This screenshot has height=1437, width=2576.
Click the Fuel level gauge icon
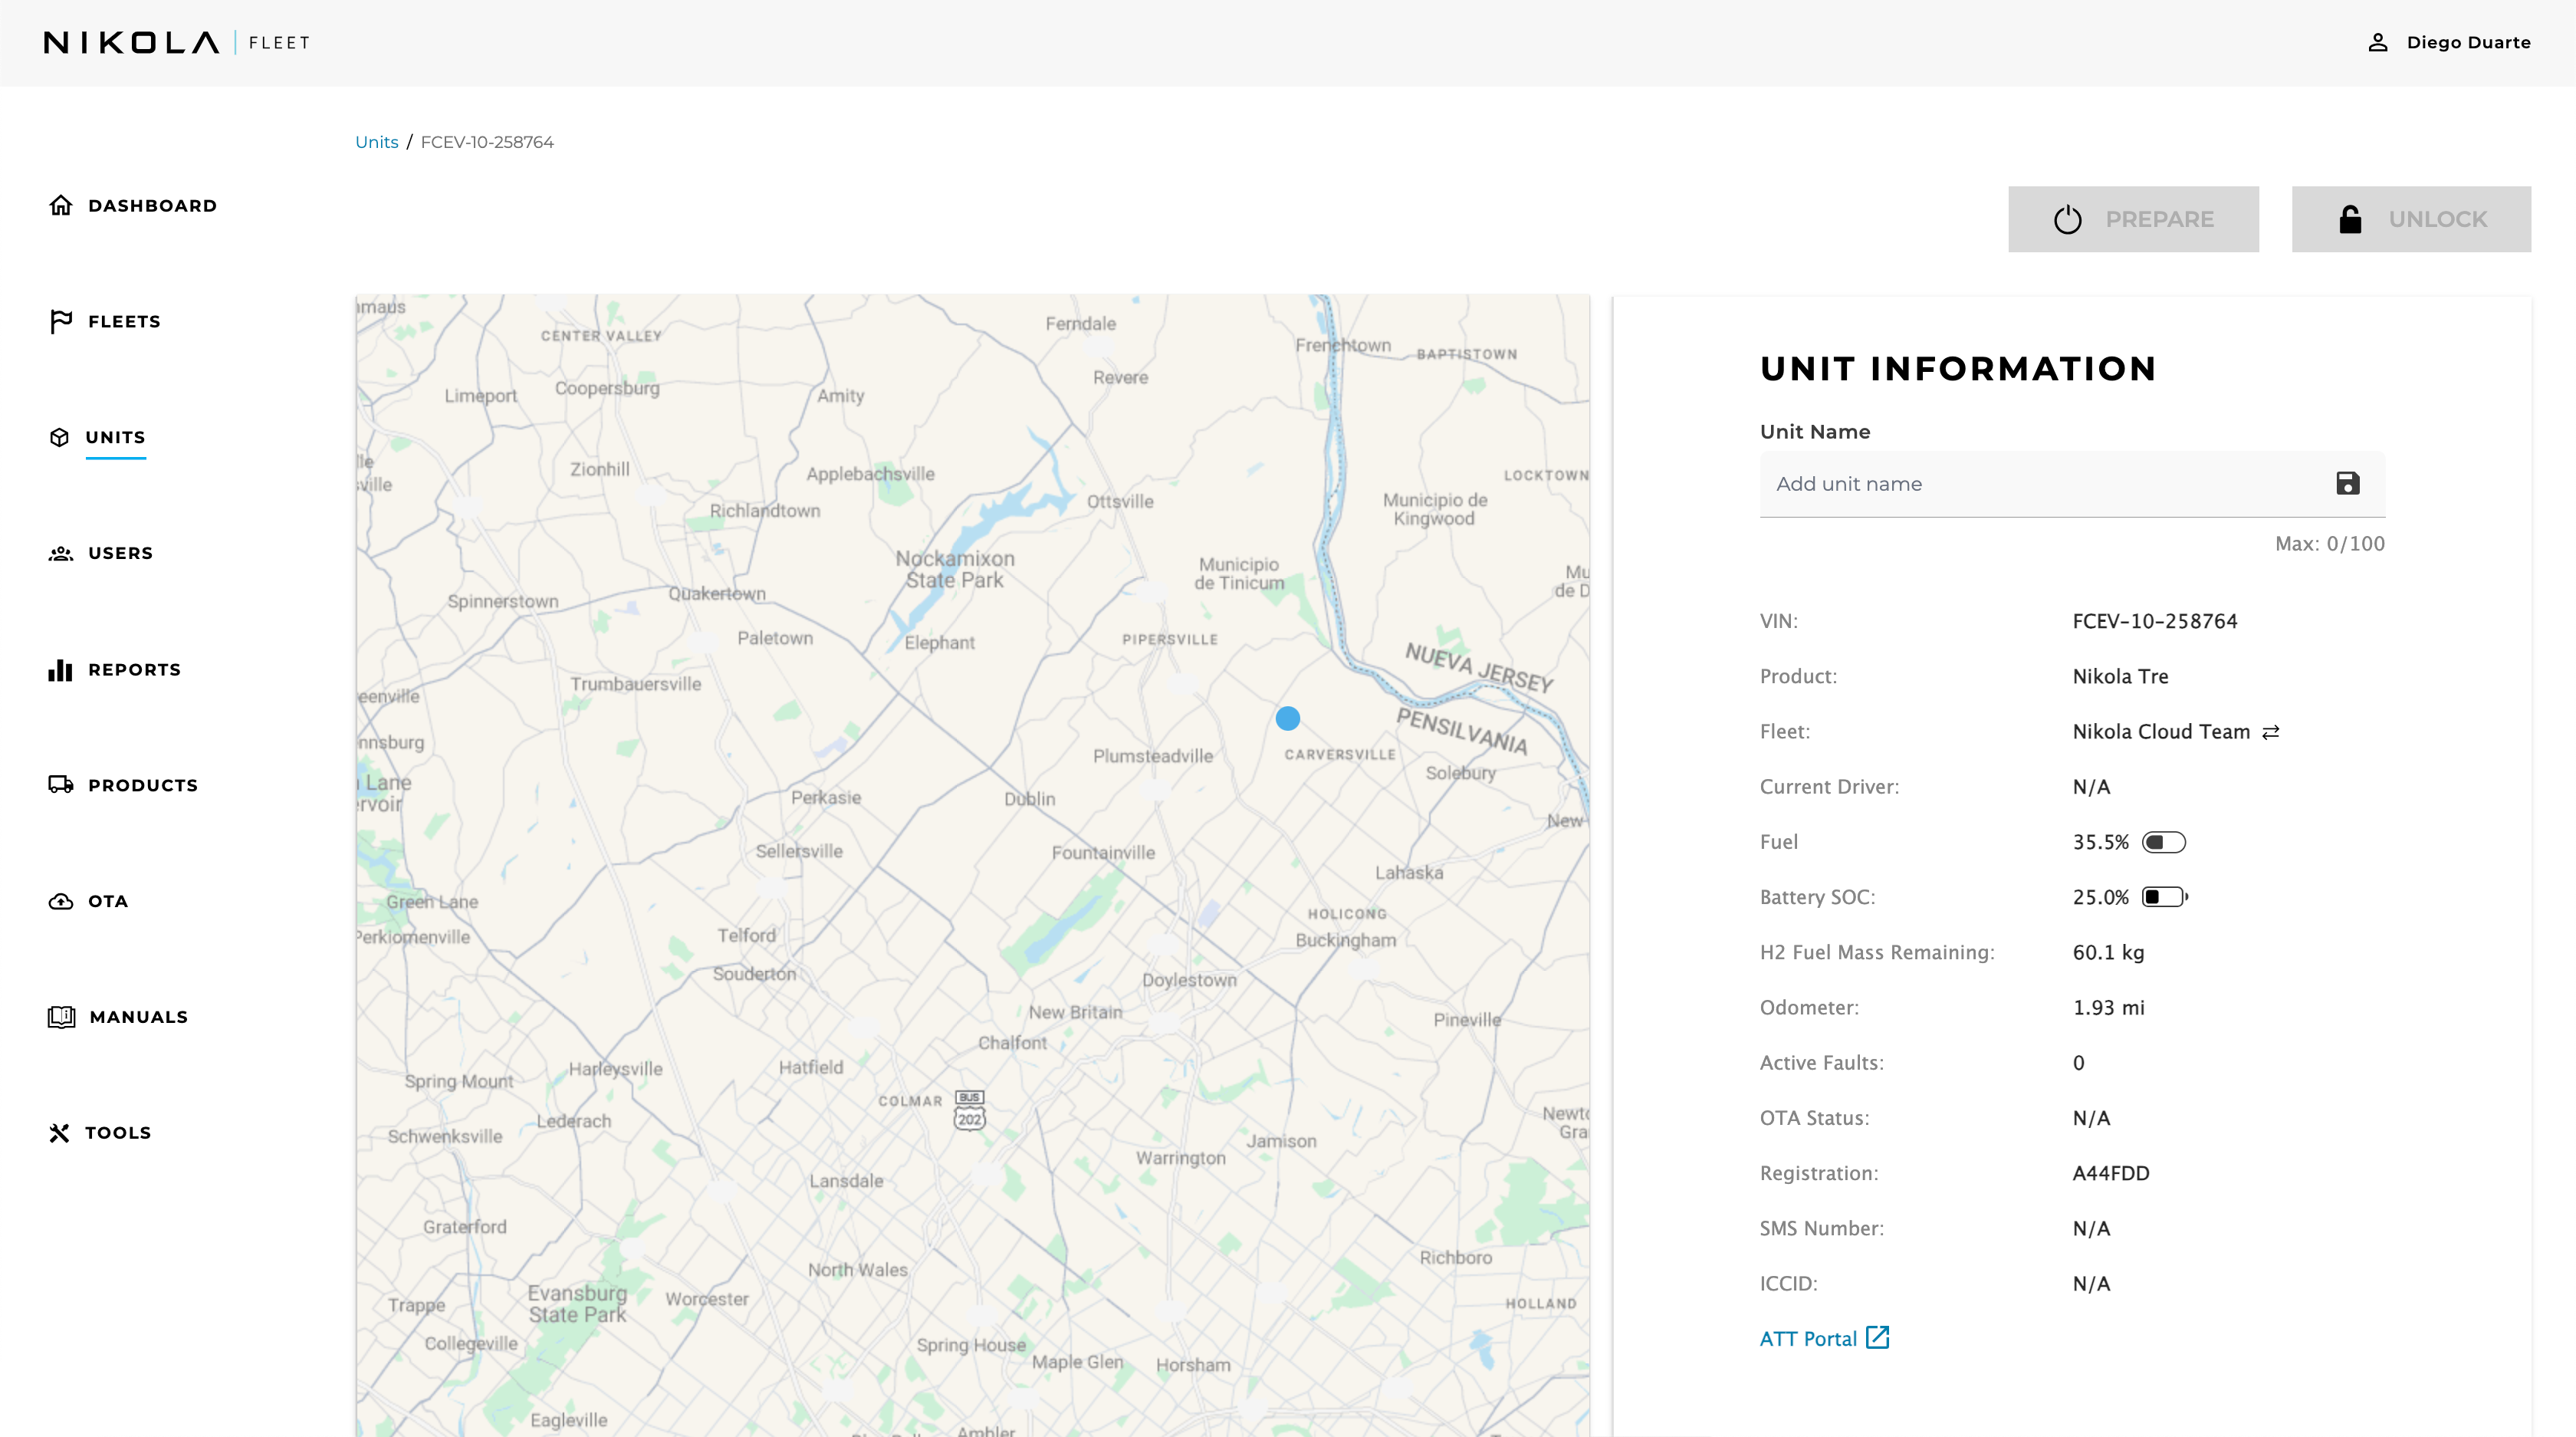pyautogui.click(x=2164, y=842)
